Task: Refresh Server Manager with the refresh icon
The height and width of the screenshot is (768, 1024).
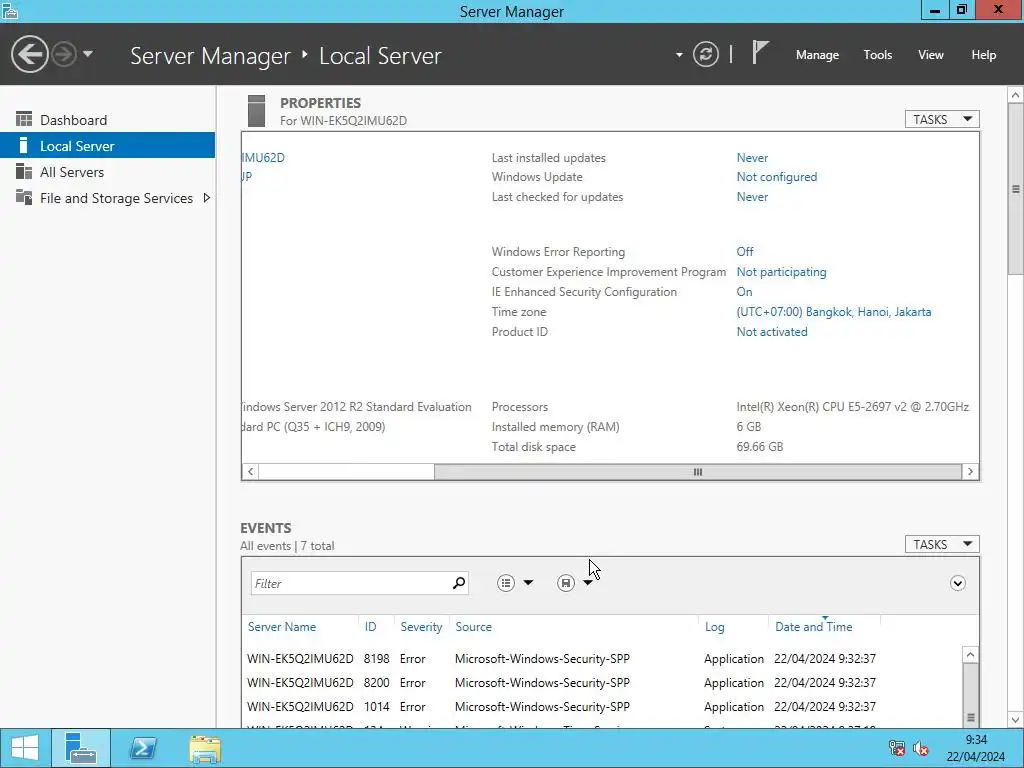Action: (706, 54)
